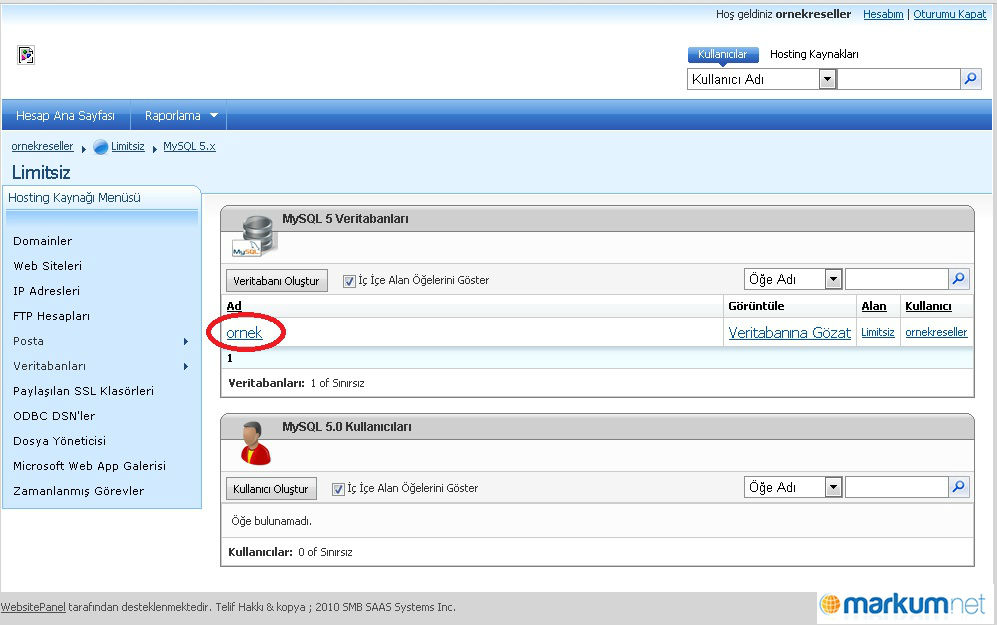Open Domainler in the sidebar

[x=43, y=241]
